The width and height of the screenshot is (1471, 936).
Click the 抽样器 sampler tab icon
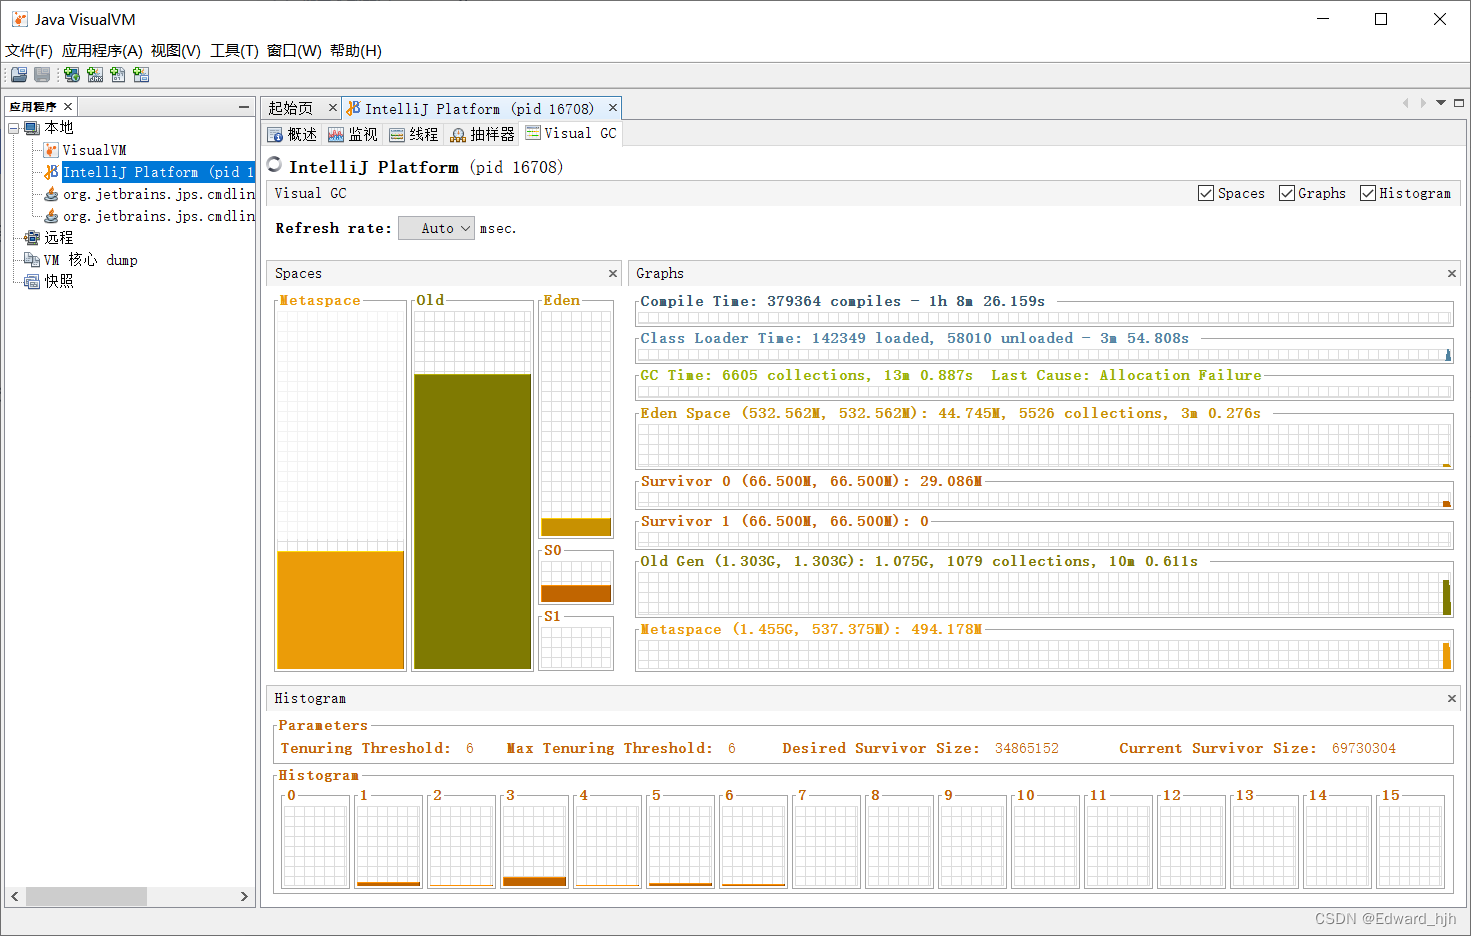point(458,135)
